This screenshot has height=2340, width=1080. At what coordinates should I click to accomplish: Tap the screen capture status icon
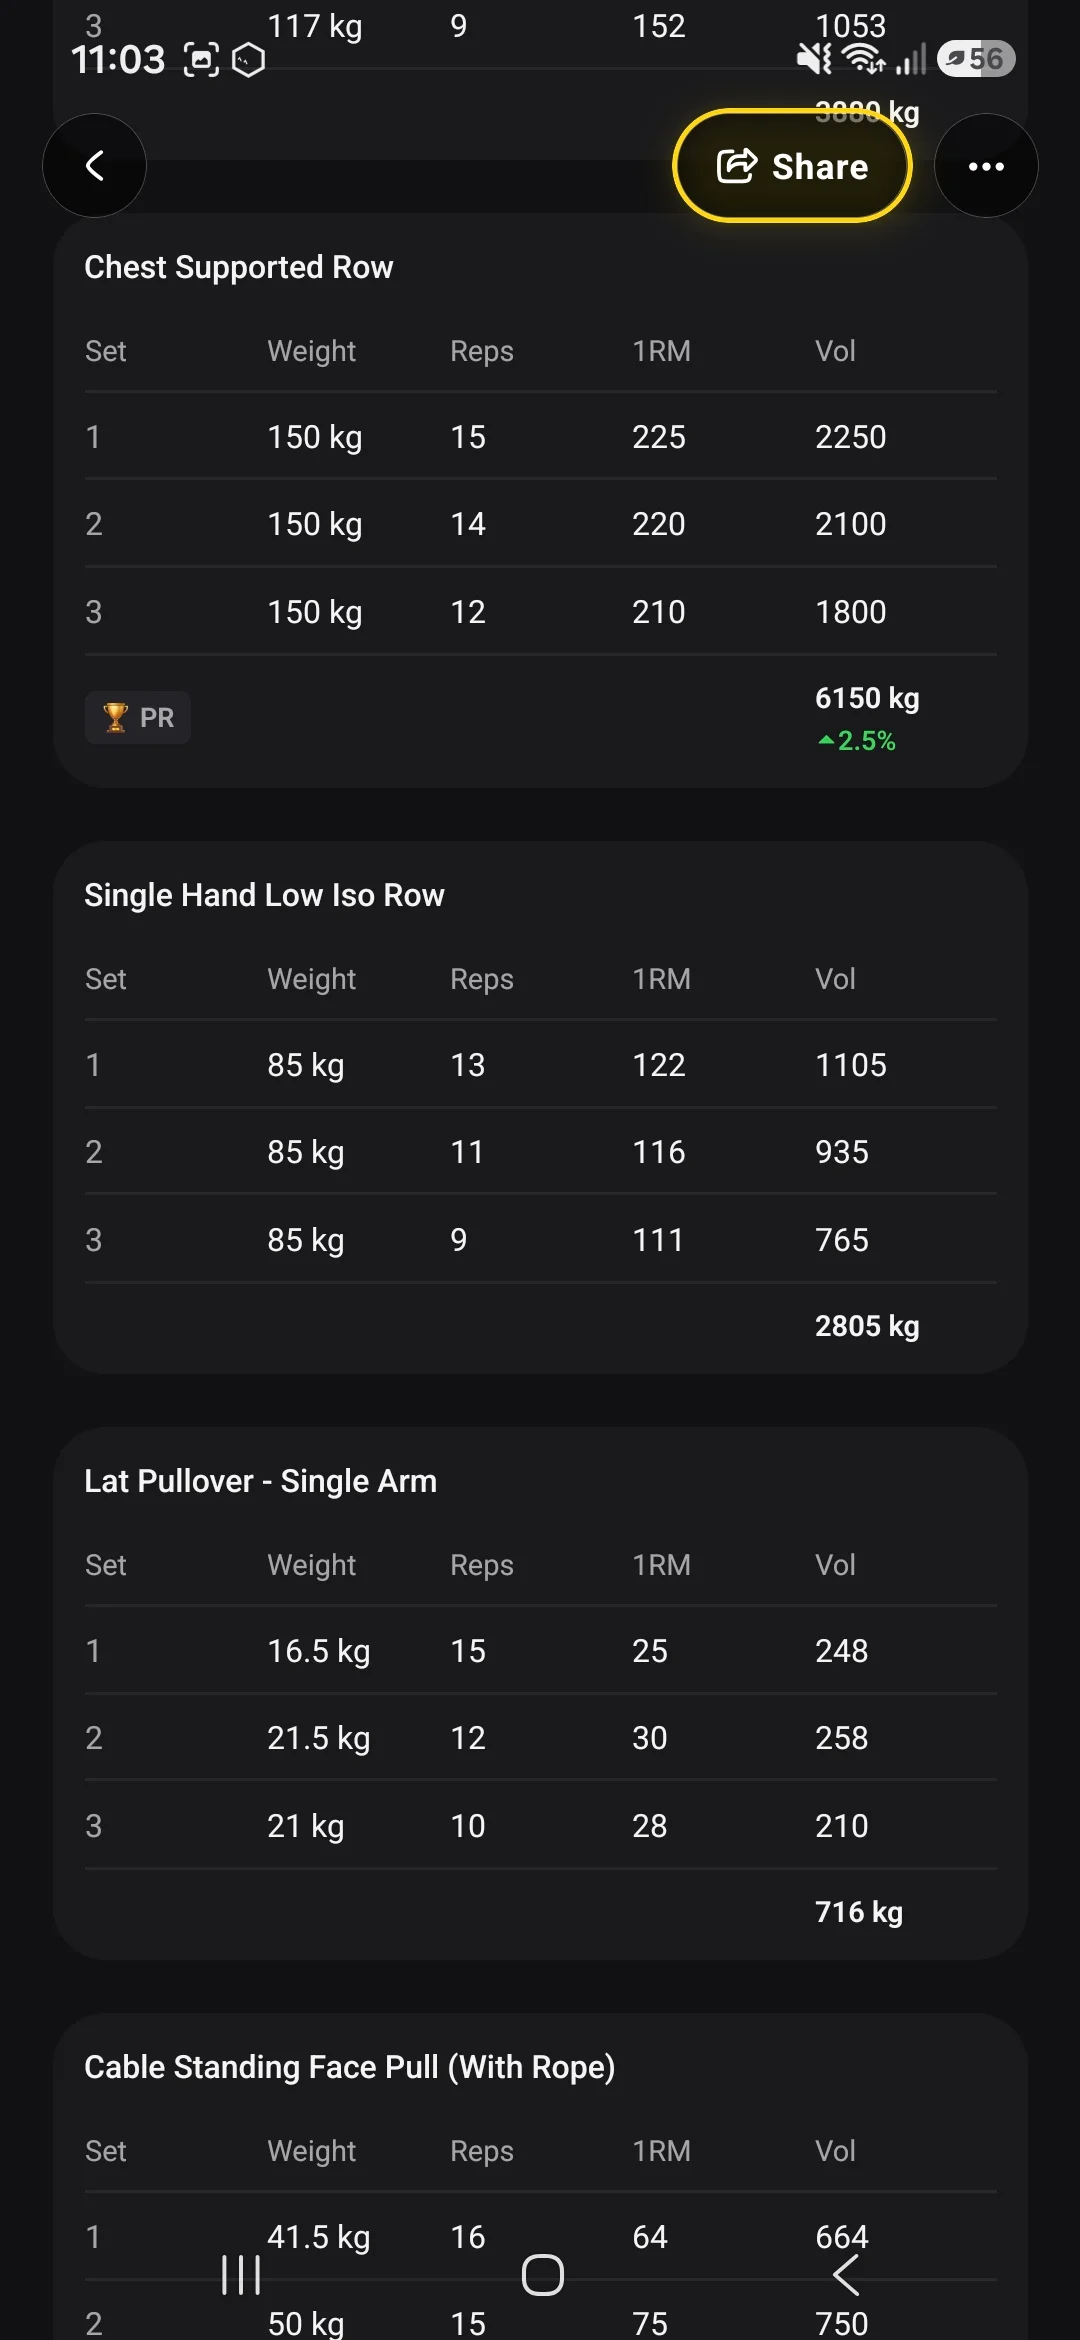point(201,60)
